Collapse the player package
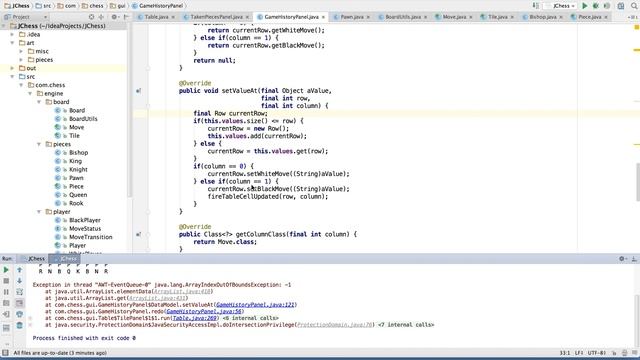 coord(40,212)
